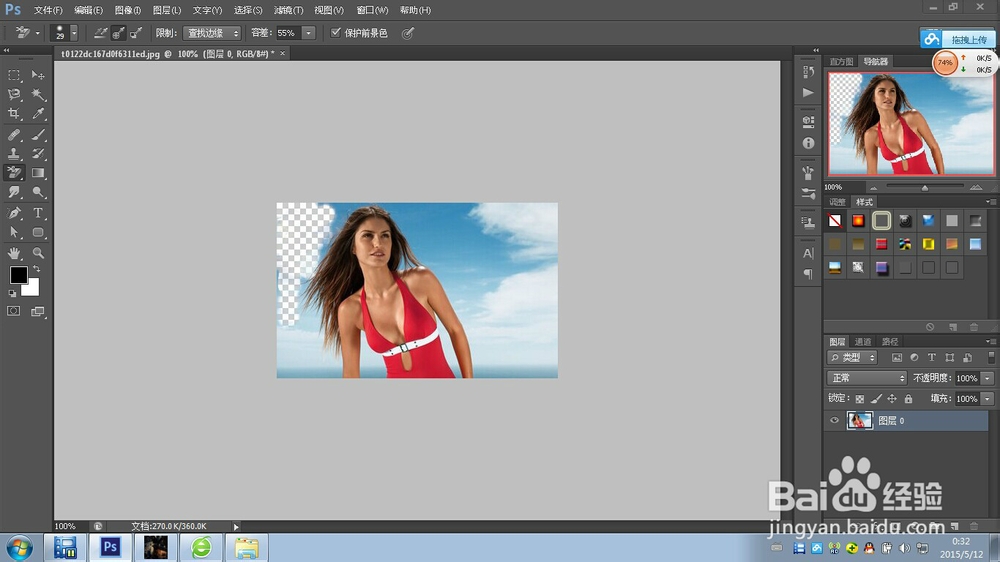This screenshot has width=1000, height=562.
Task: Open the Info panel icon
Action: 808,144
